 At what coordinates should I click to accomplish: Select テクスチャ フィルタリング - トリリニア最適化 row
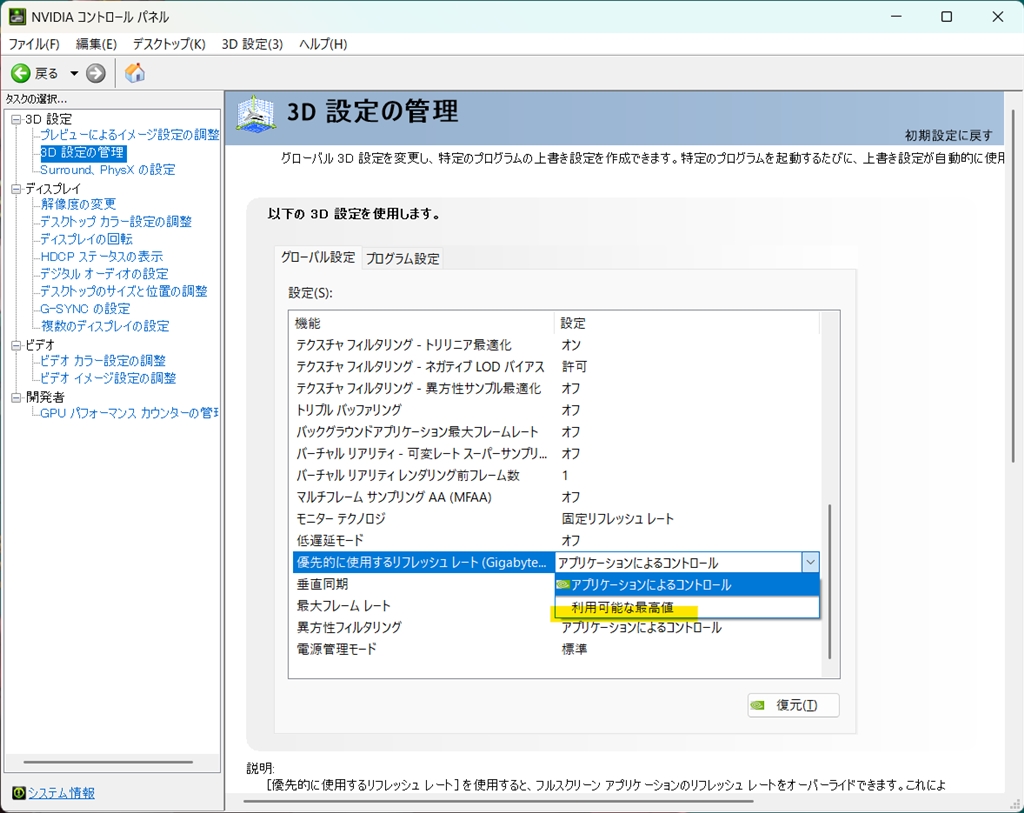(x=554, y=345)
